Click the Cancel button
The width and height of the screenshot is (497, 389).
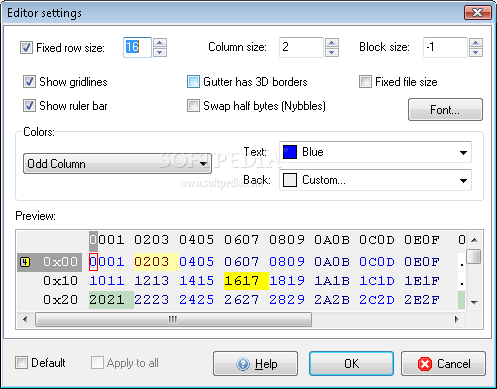tap(443, 364)
